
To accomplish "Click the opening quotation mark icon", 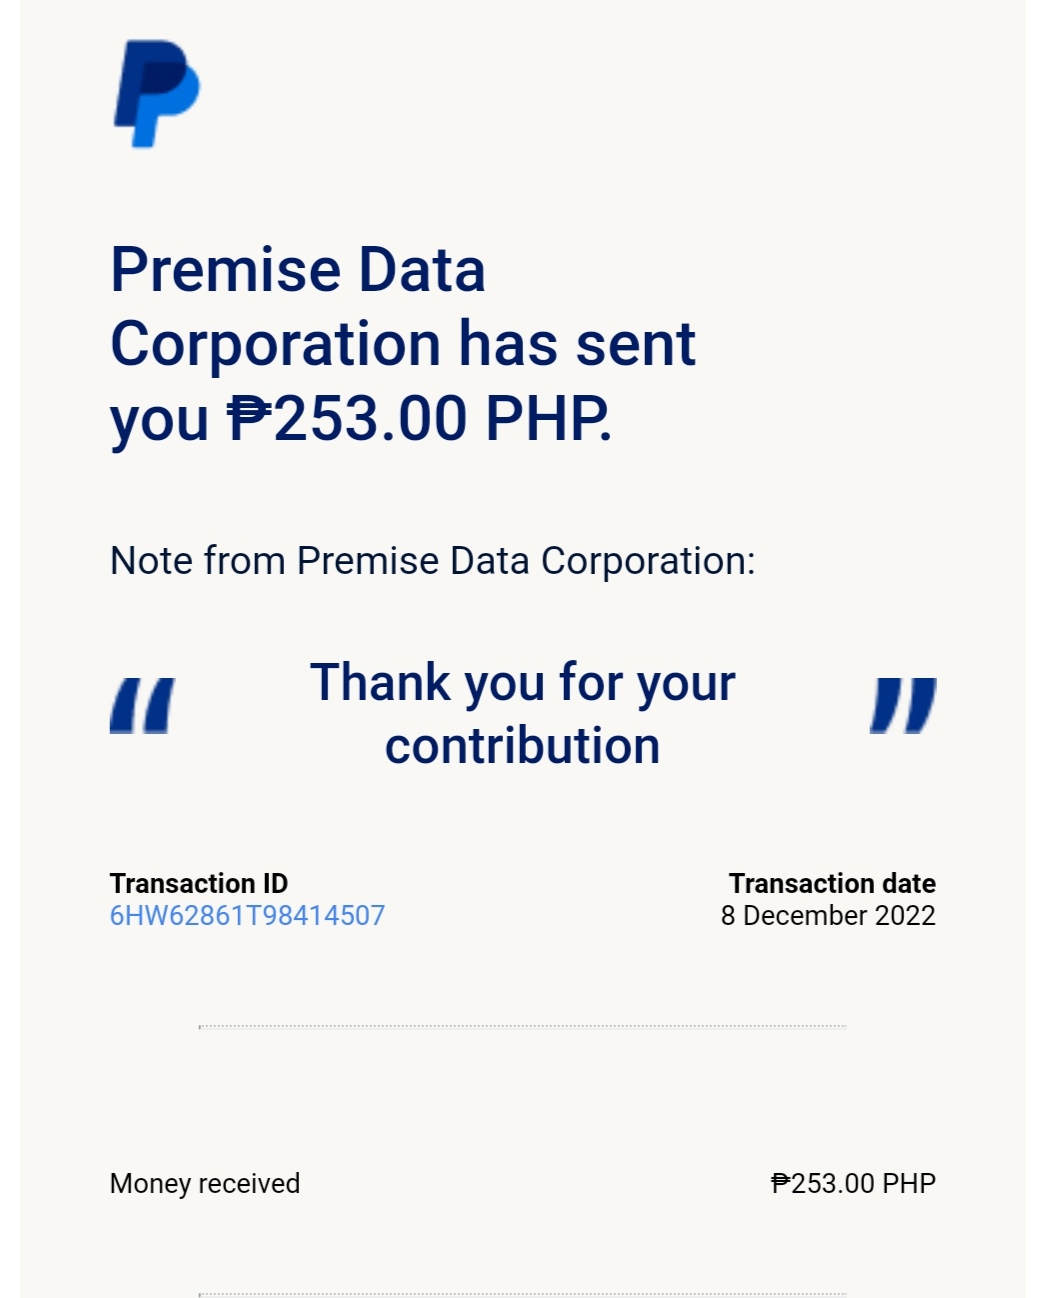I will [142, 706].
